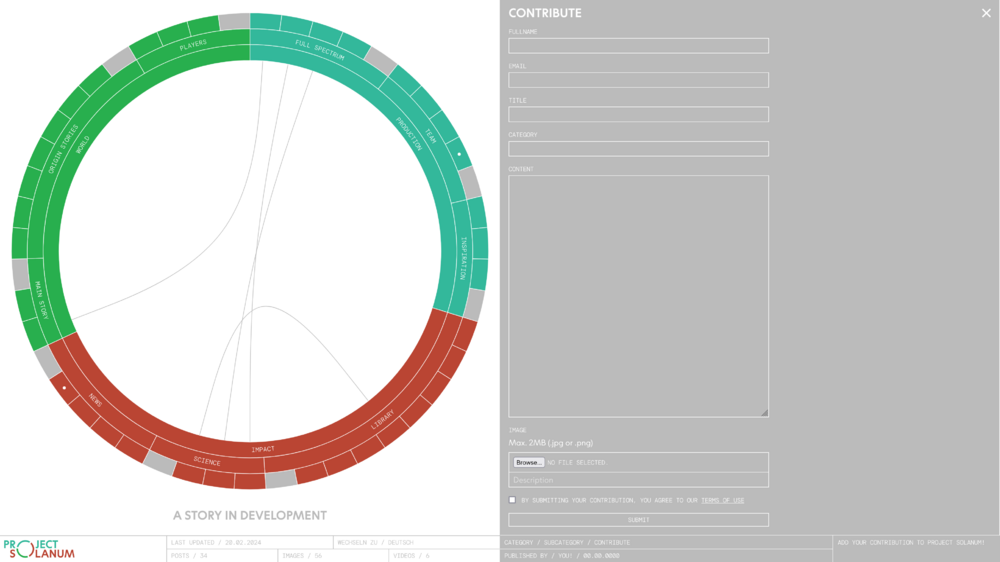Click the Last Updated date text
The width and height of the screenshot is (1000, 562).
click(x=216, y=542)
